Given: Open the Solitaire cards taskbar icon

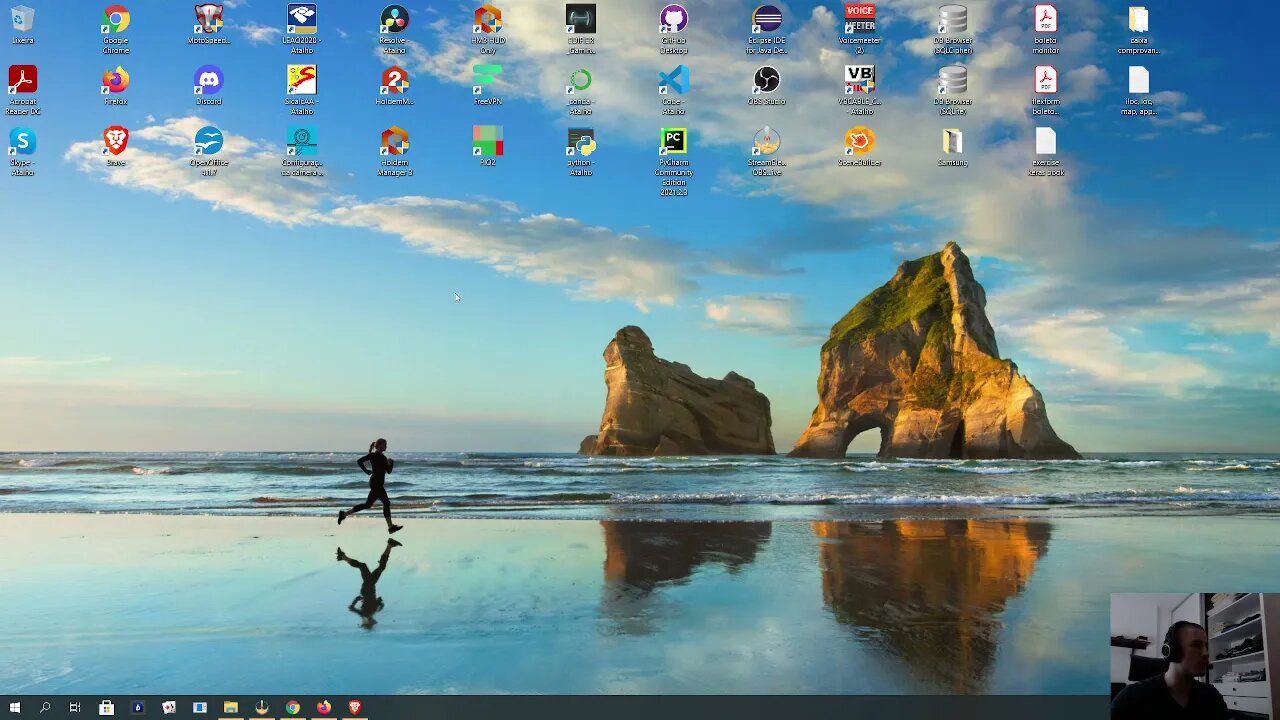Looking at the screenshot, I should point(168,708).
